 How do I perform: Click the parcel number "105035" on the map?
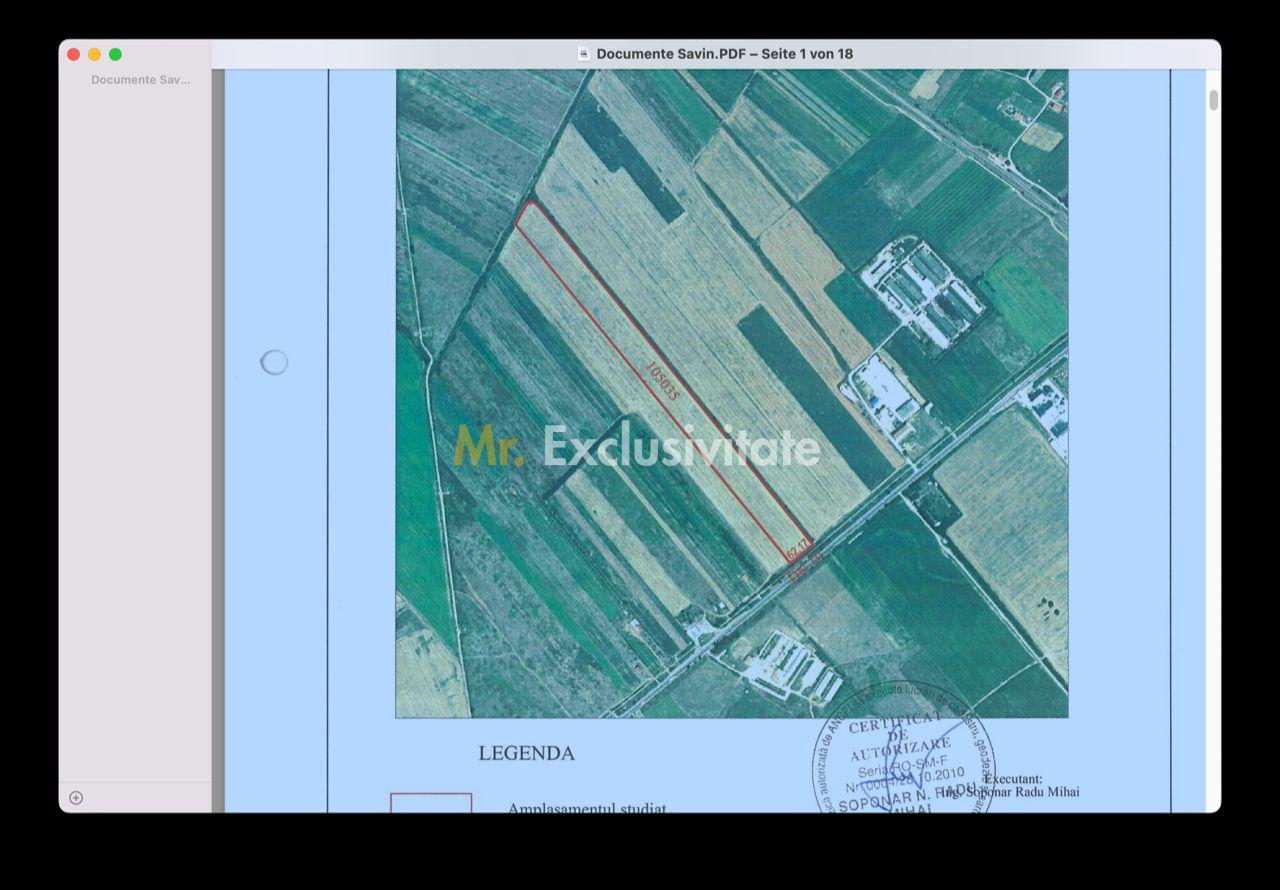click(x=663, y=381)
